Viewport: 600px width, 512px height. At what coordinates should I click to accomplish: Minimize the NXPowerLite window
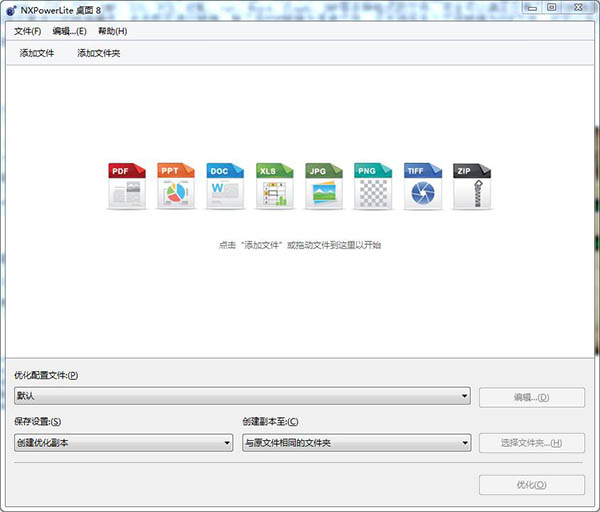pos(533,8)
